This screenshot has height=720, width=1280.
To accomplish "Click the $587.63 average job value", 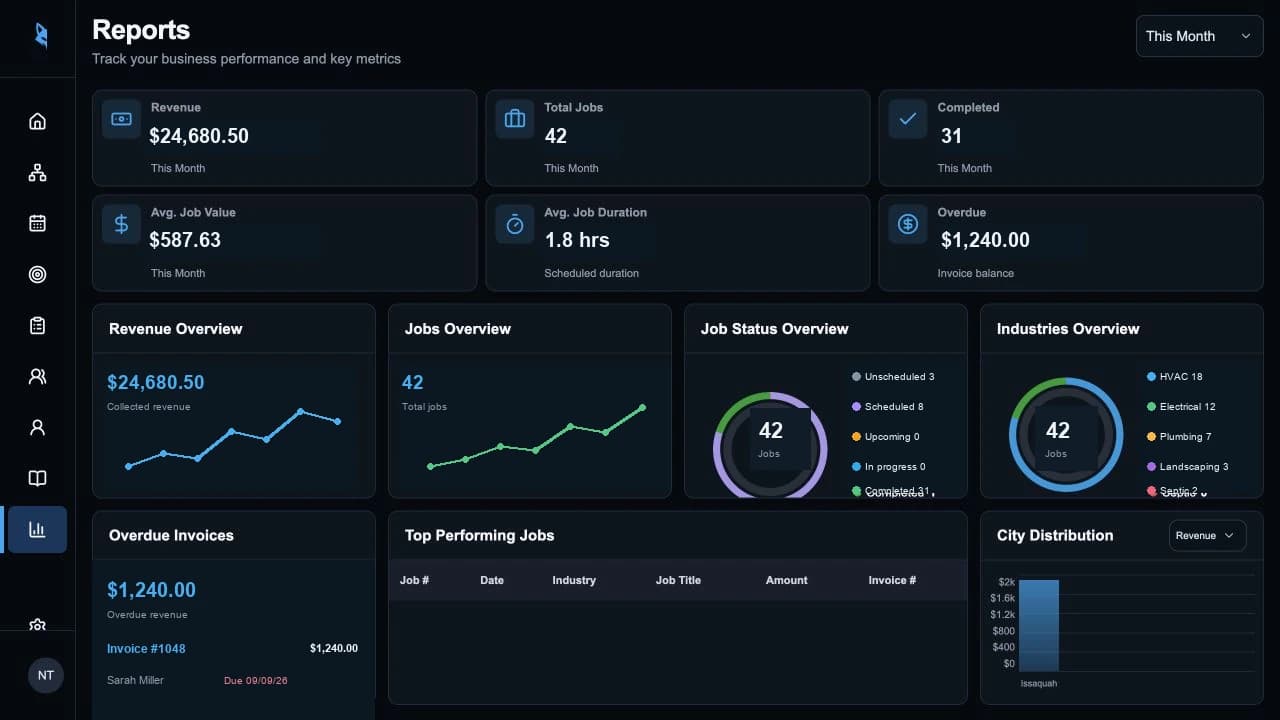I will click(185, 240).
